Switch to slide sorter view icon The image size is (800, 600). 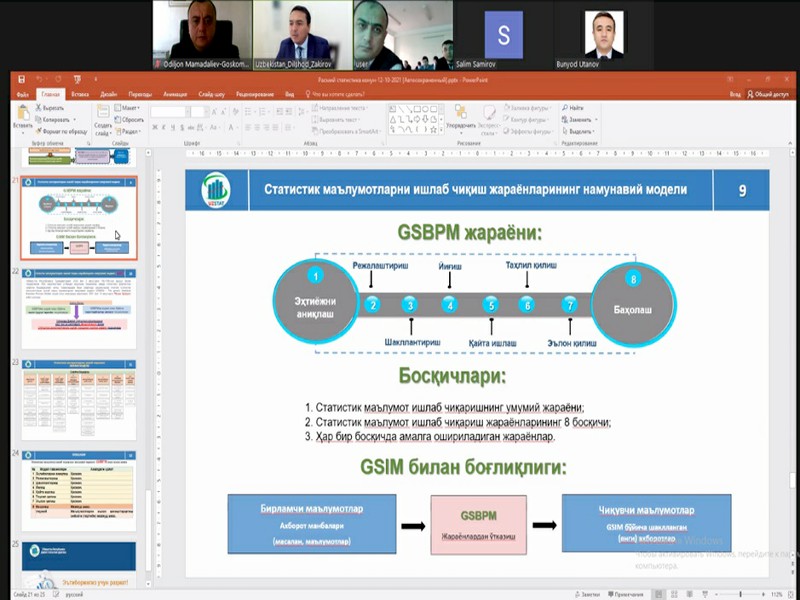click(672, 594)
